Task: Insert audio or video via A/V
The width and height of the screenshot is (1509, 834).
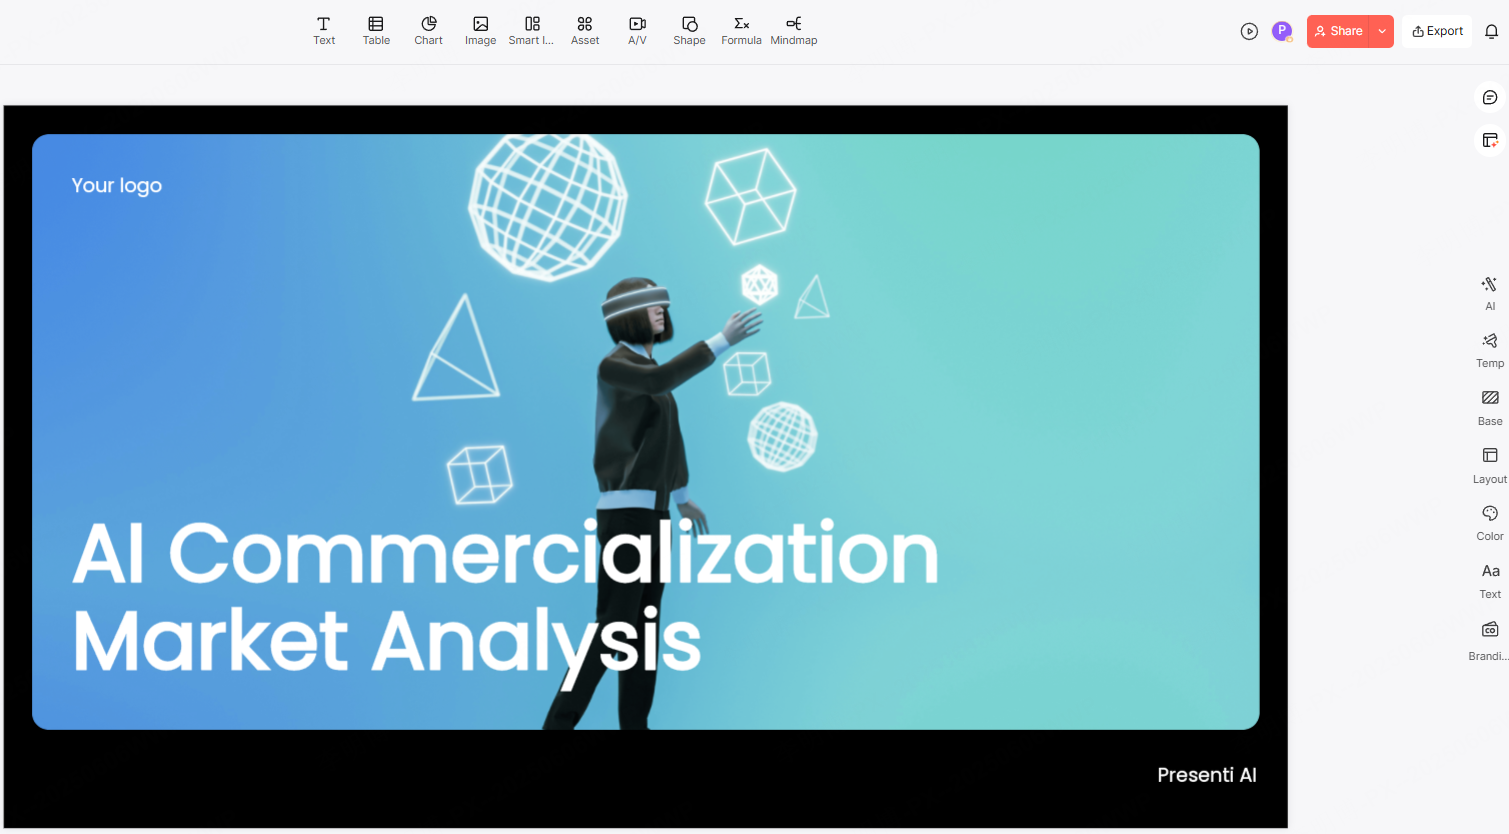Action: click(637, 30)
